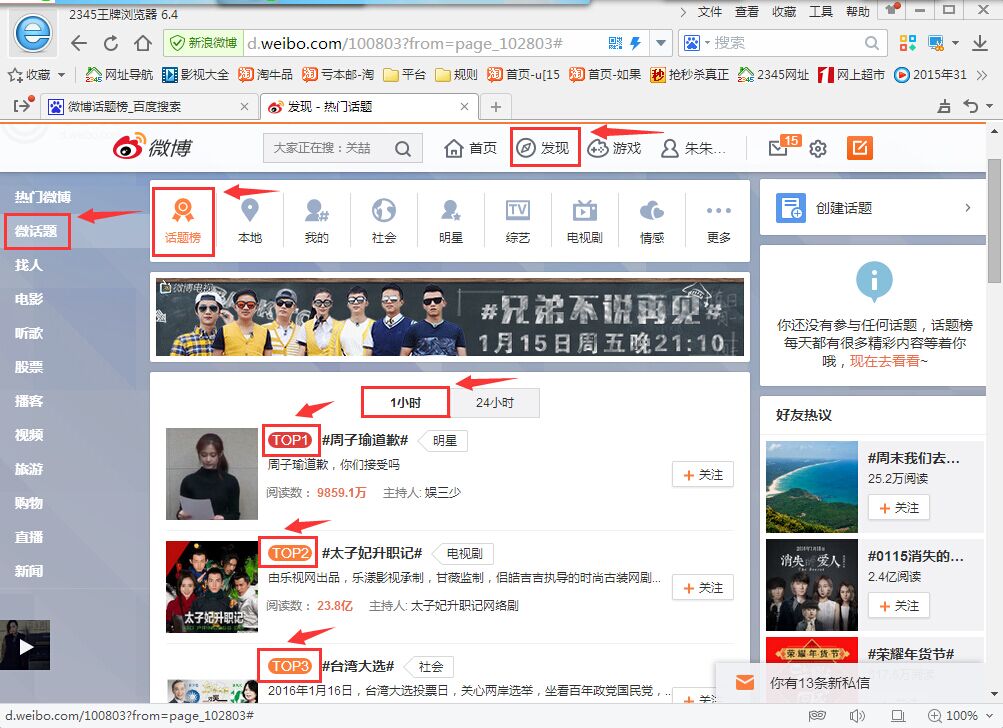Select the 电视剧 category icon
The height and width of the screenshot is (728, 1003).
click(x=585, y=221)
